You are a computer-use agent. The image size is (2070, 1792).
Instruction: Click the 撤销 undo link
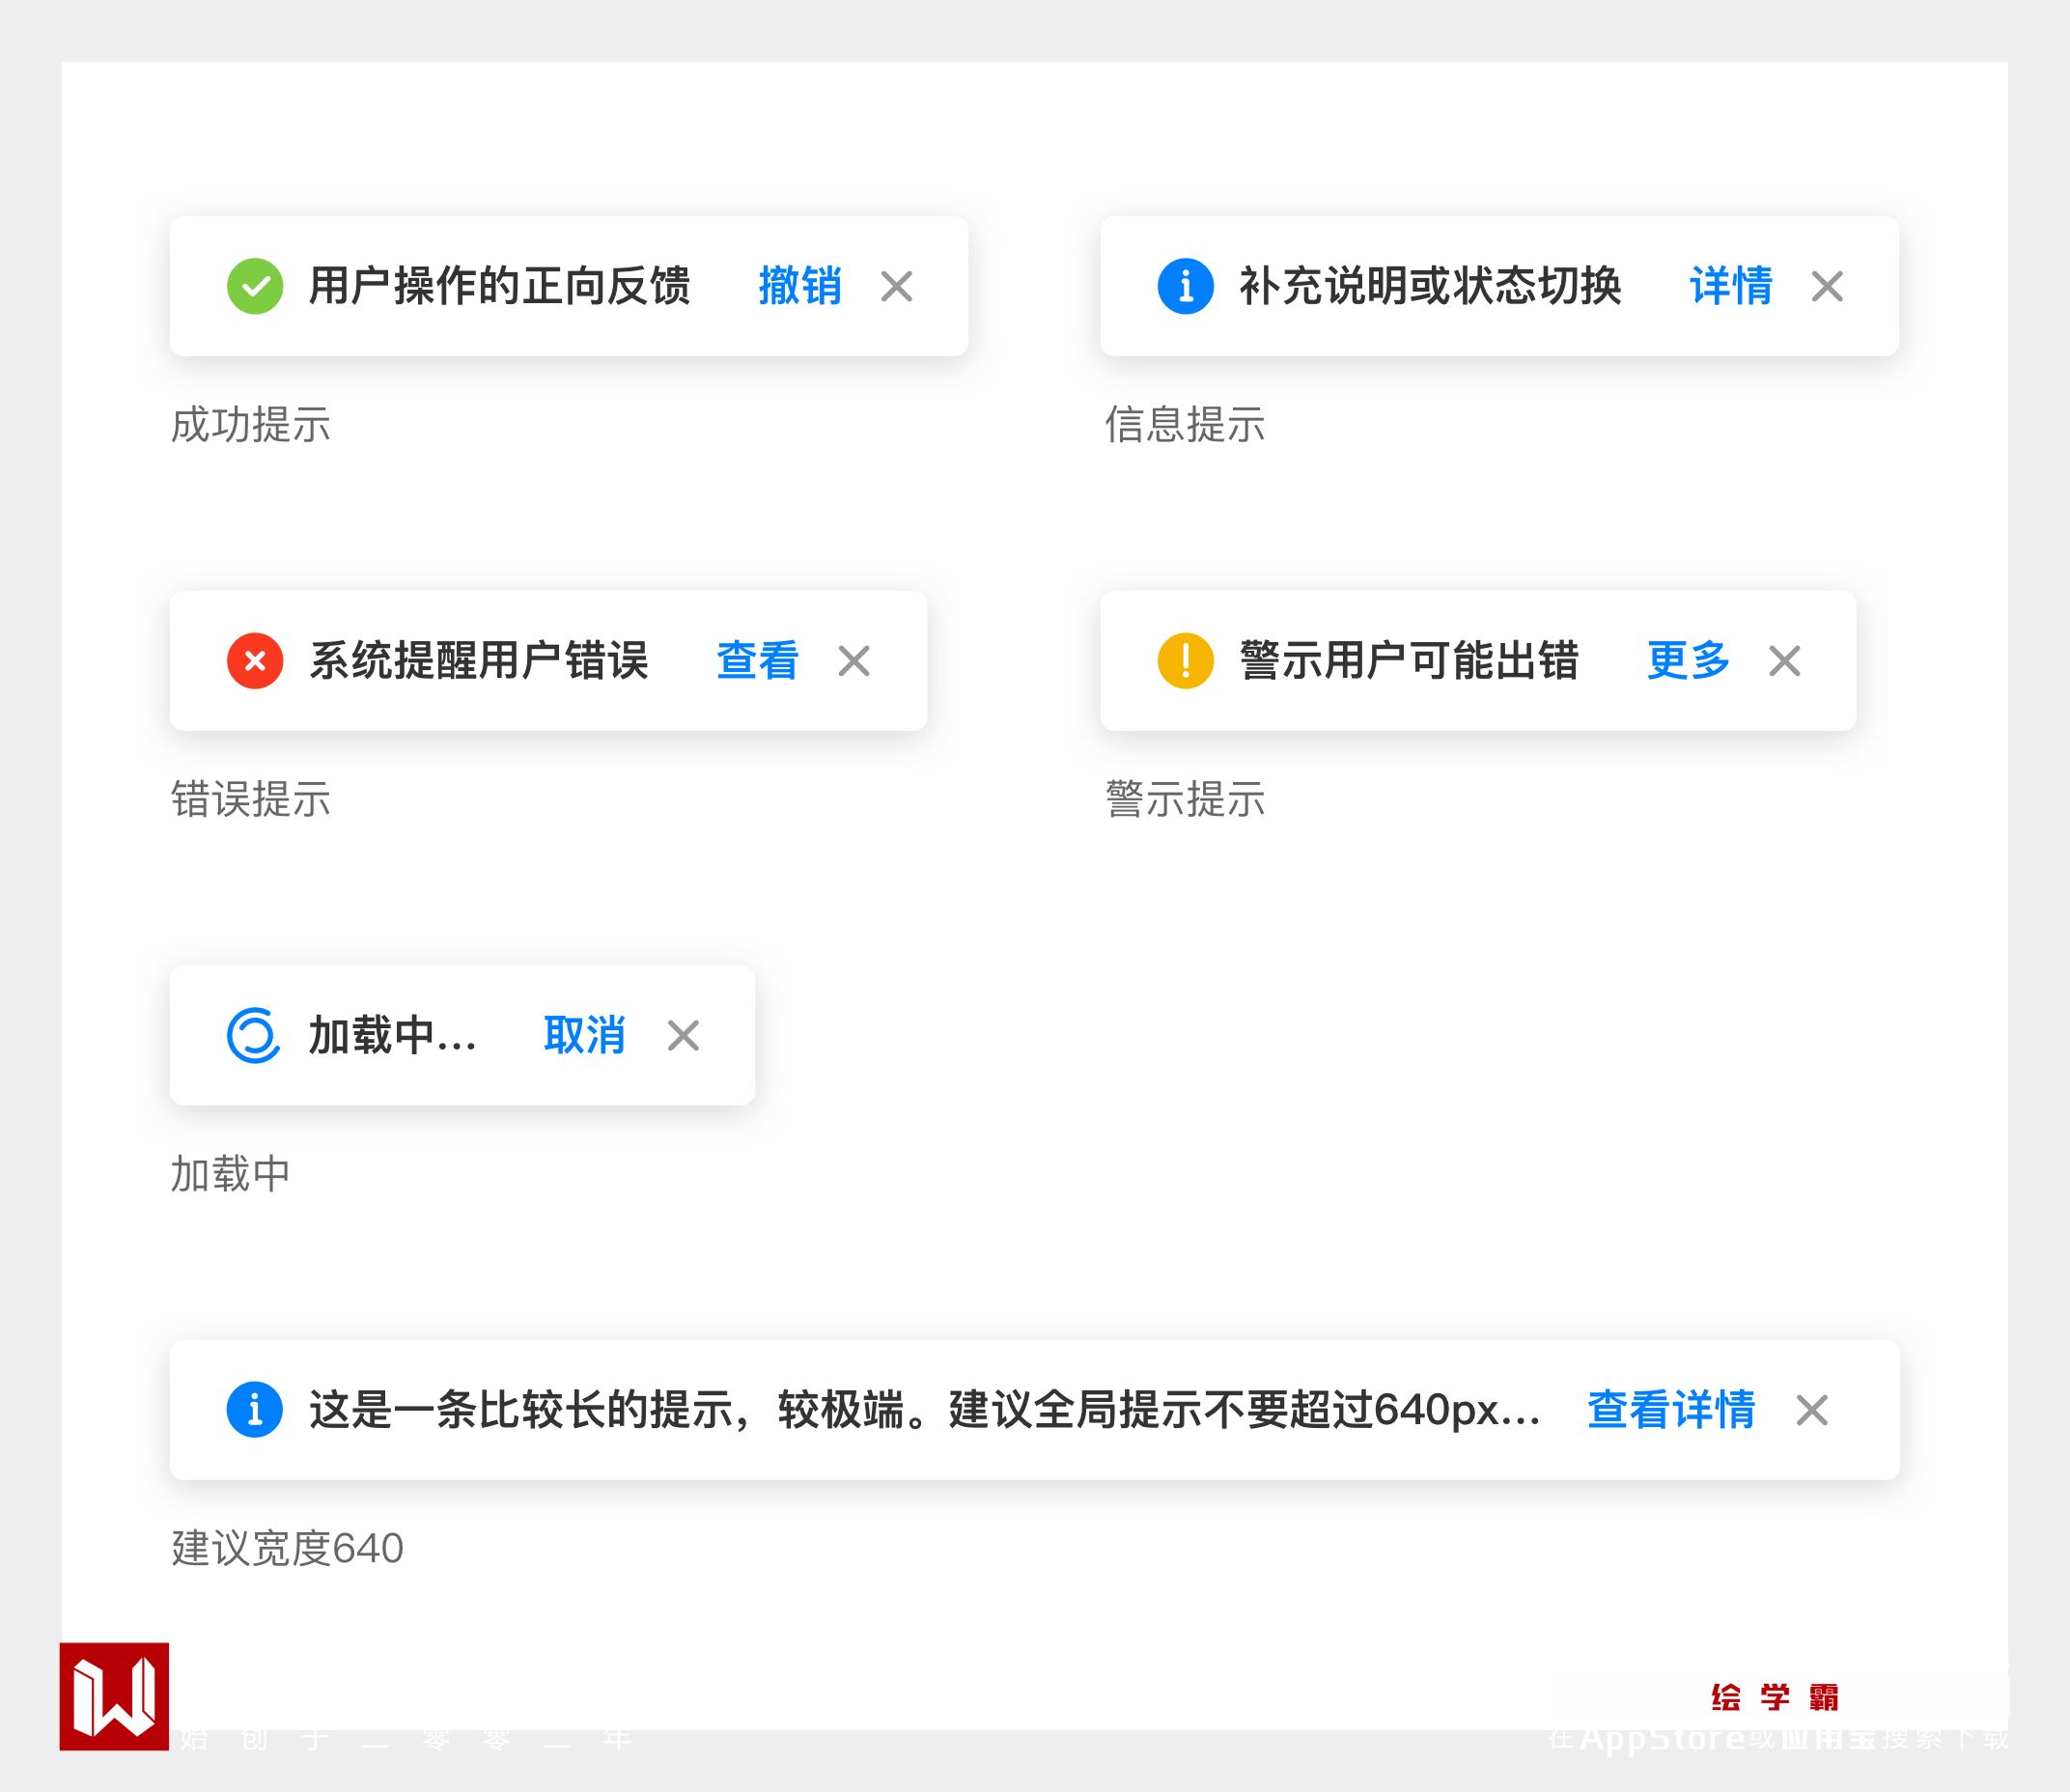[x=799, y=286]
